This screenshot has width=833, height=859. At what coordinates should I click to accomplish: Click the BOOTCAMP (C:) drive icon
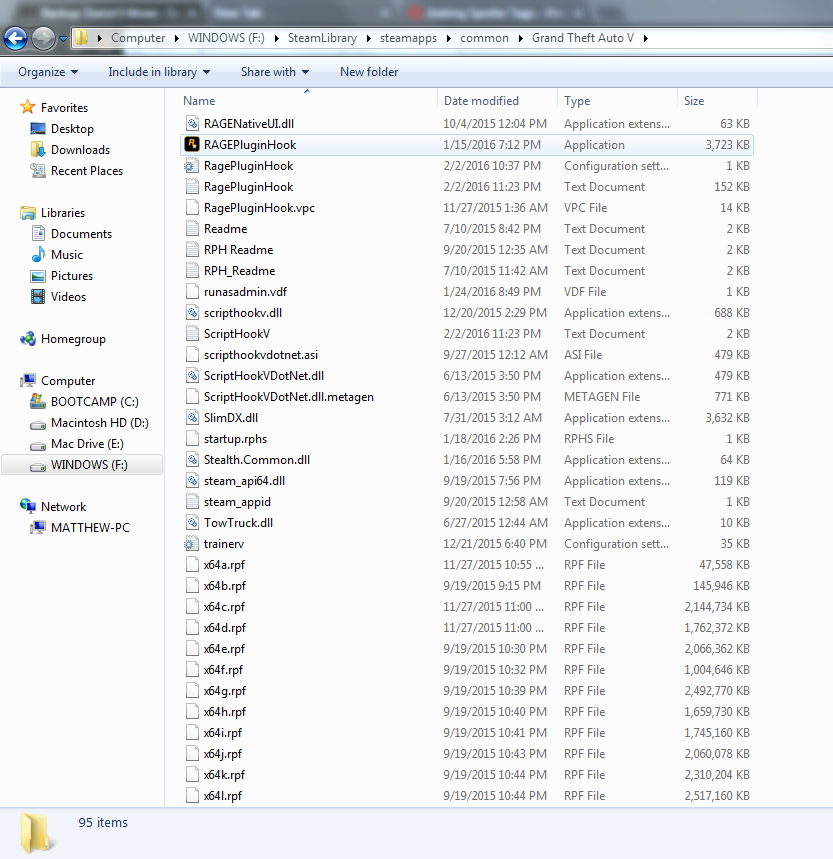coord(38,402)
